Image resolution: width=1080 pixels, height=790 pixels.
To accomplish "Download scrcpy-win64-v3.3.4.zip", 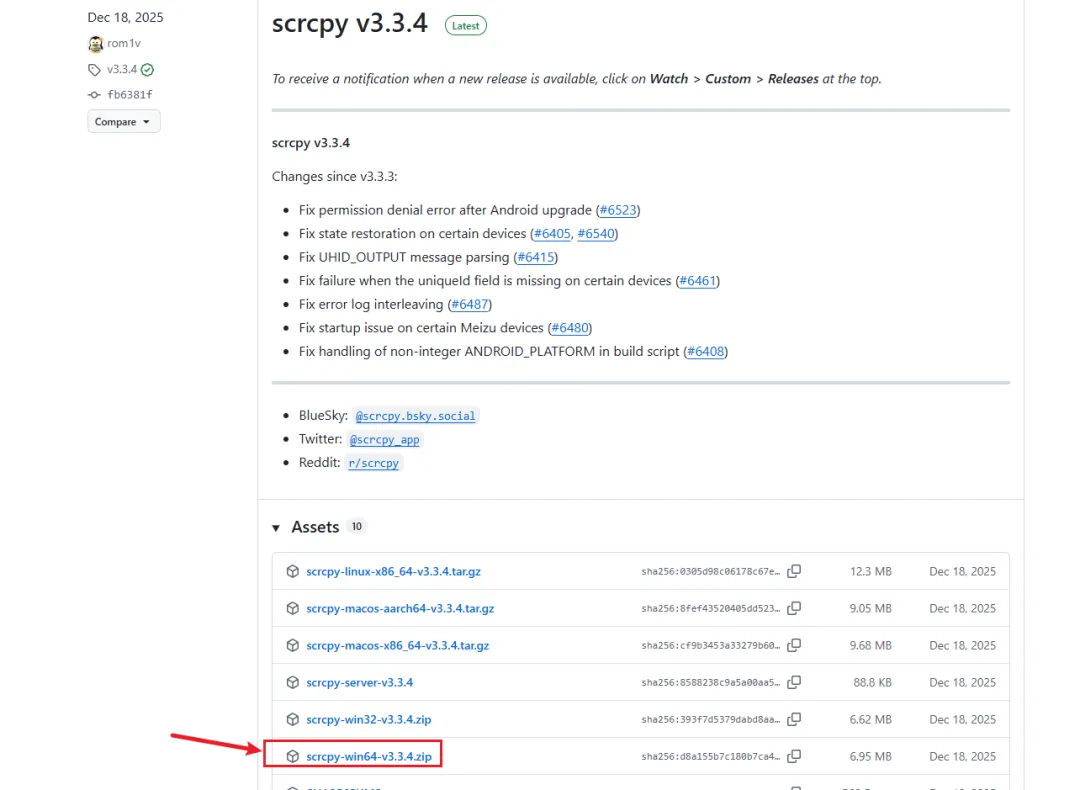I will 368,756.
